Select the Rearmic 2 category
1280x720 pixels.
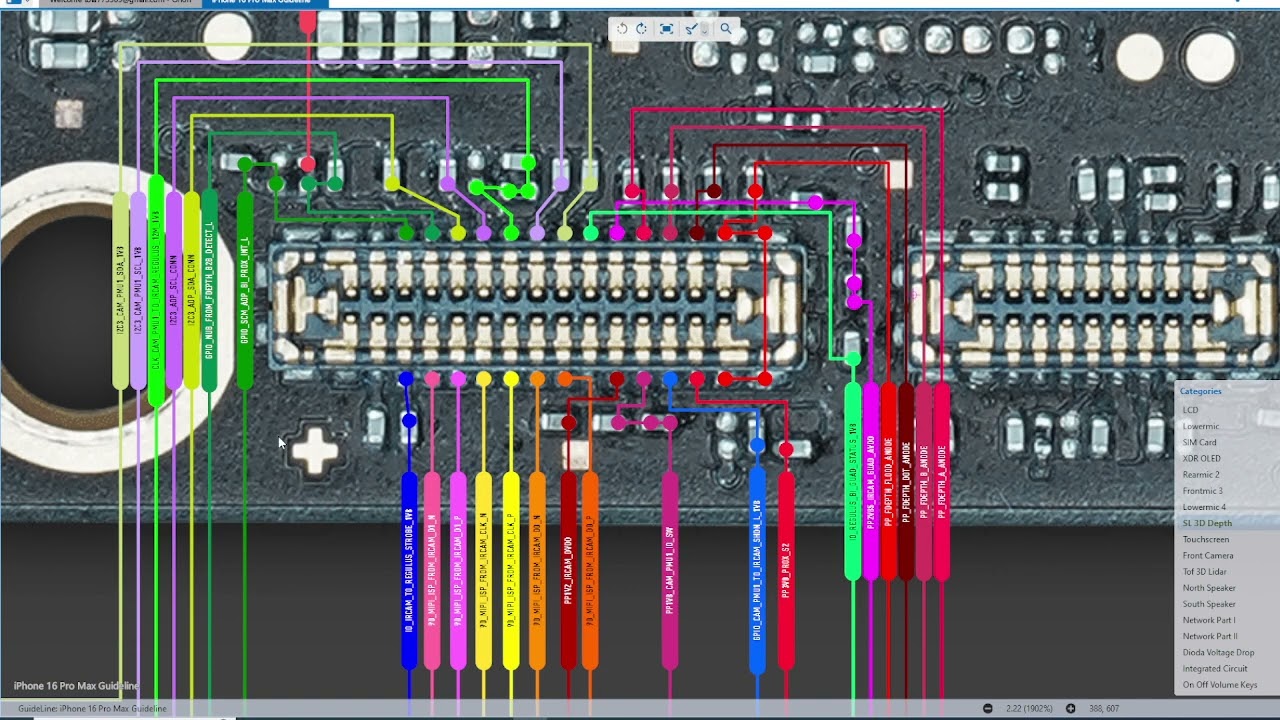(x=1201, y=475)
